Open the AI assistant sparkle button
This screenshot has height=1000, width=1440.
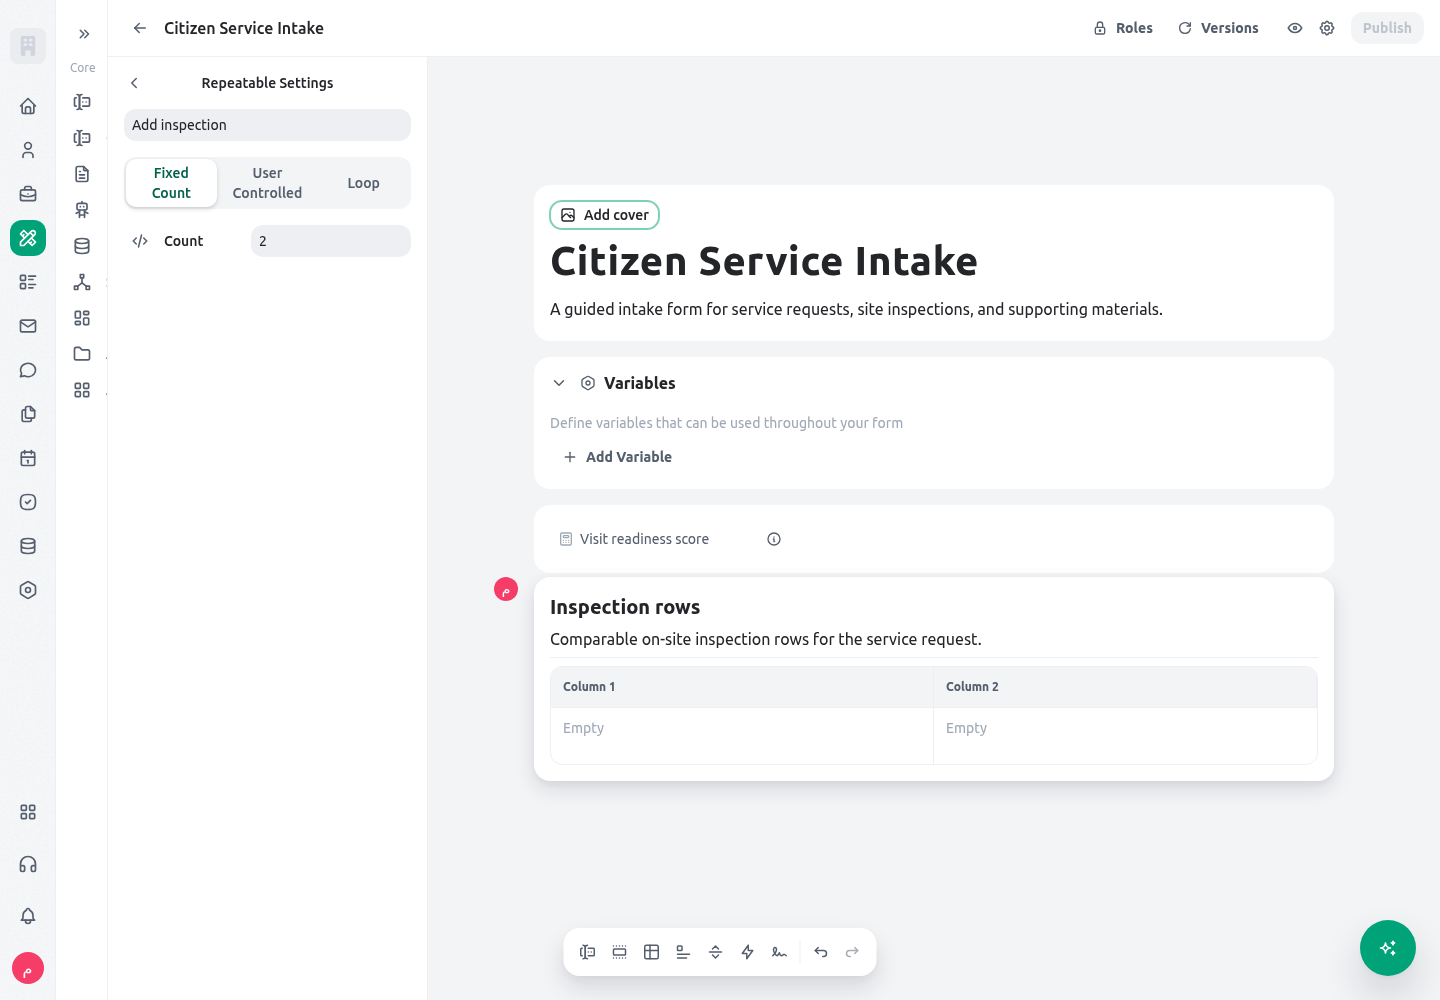(x=1388, y=948)
